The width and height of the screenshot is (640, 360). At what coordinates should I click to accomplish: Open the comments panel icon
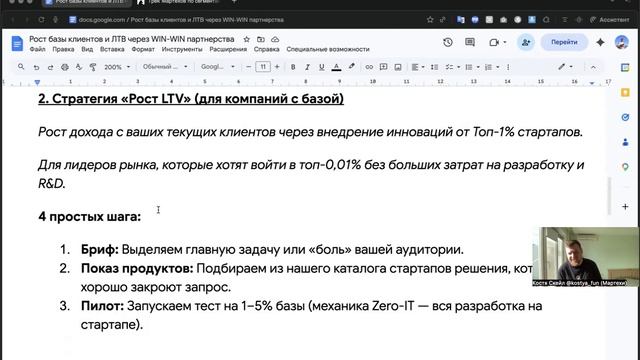pyautogui.click(x=470, y=42)
